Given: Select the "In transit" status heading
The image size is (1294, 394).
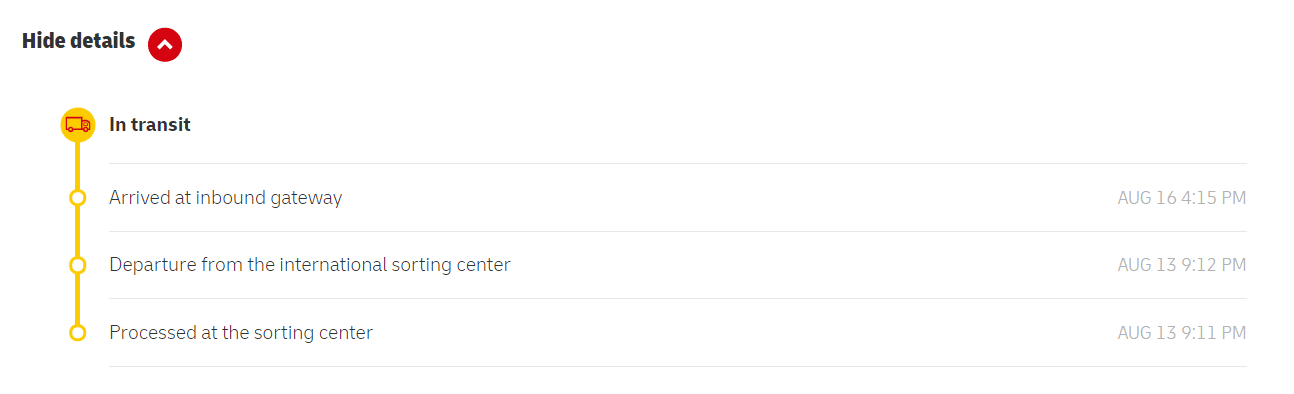Looking at the screenshot, I should point(150,125).
